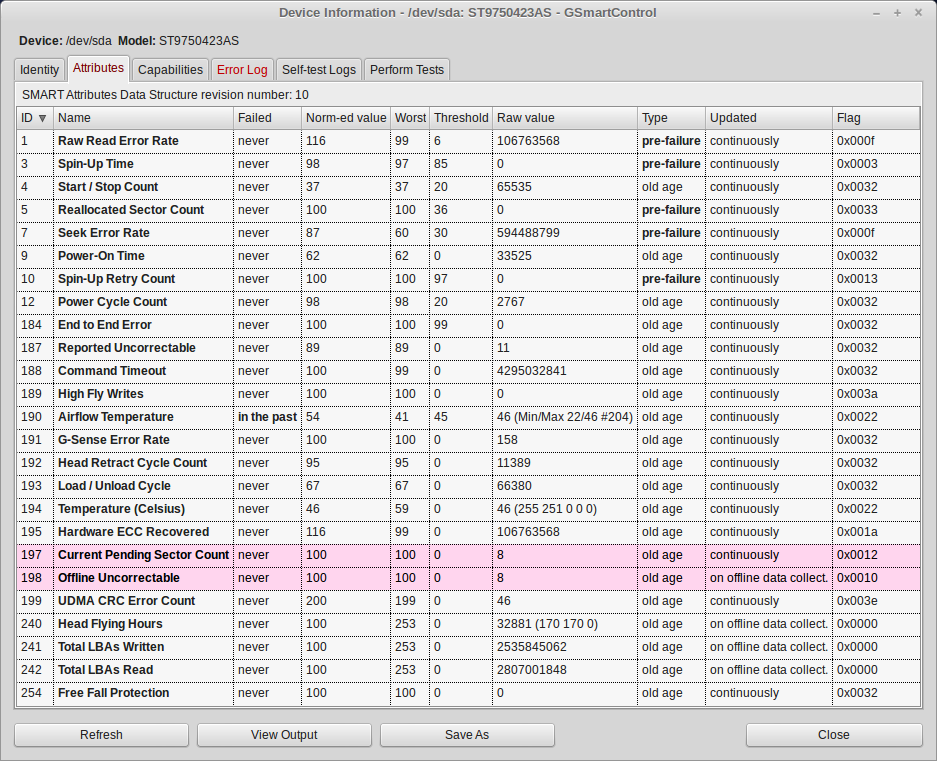937x761 pixels.
Task: Sort by the ID column header
Action: (34, 118)
